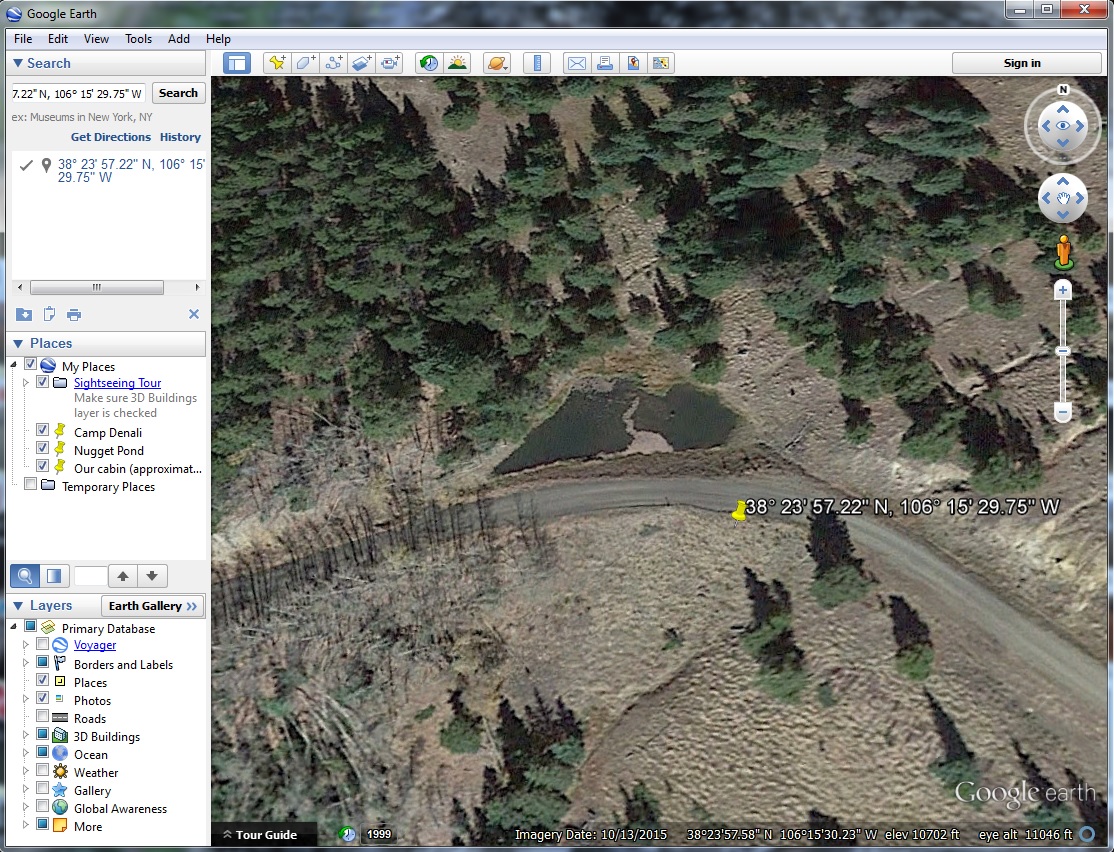Viewport: 1114px width, 852px height.
Task: Click the Places search magnifier button
Action: [x=25, y=576]
